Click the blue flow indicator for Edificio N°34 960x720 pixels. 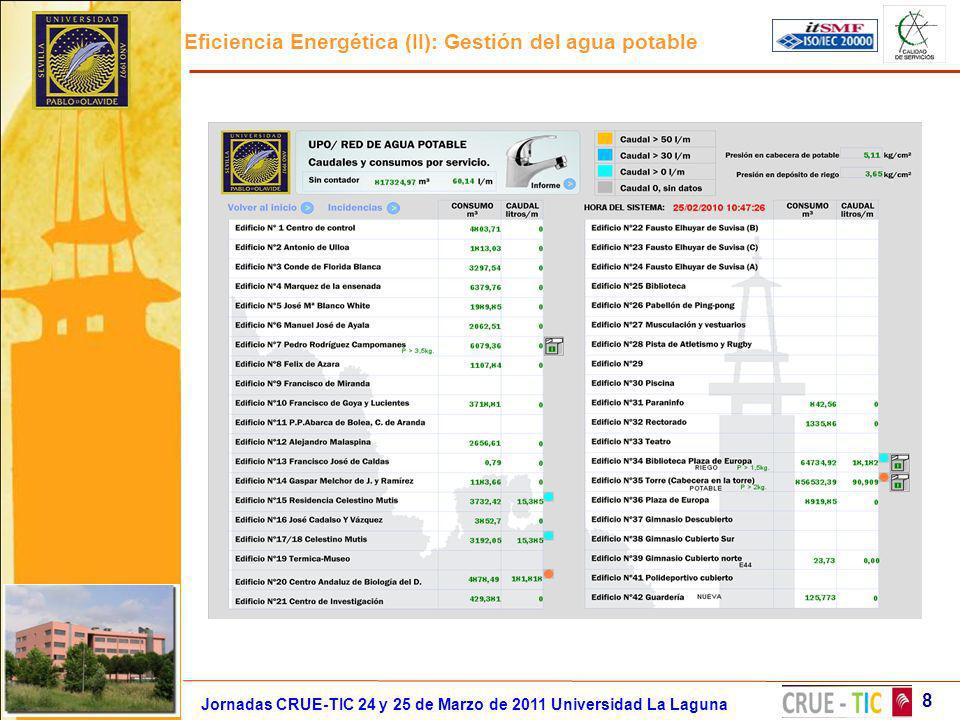tap(883, 457)
